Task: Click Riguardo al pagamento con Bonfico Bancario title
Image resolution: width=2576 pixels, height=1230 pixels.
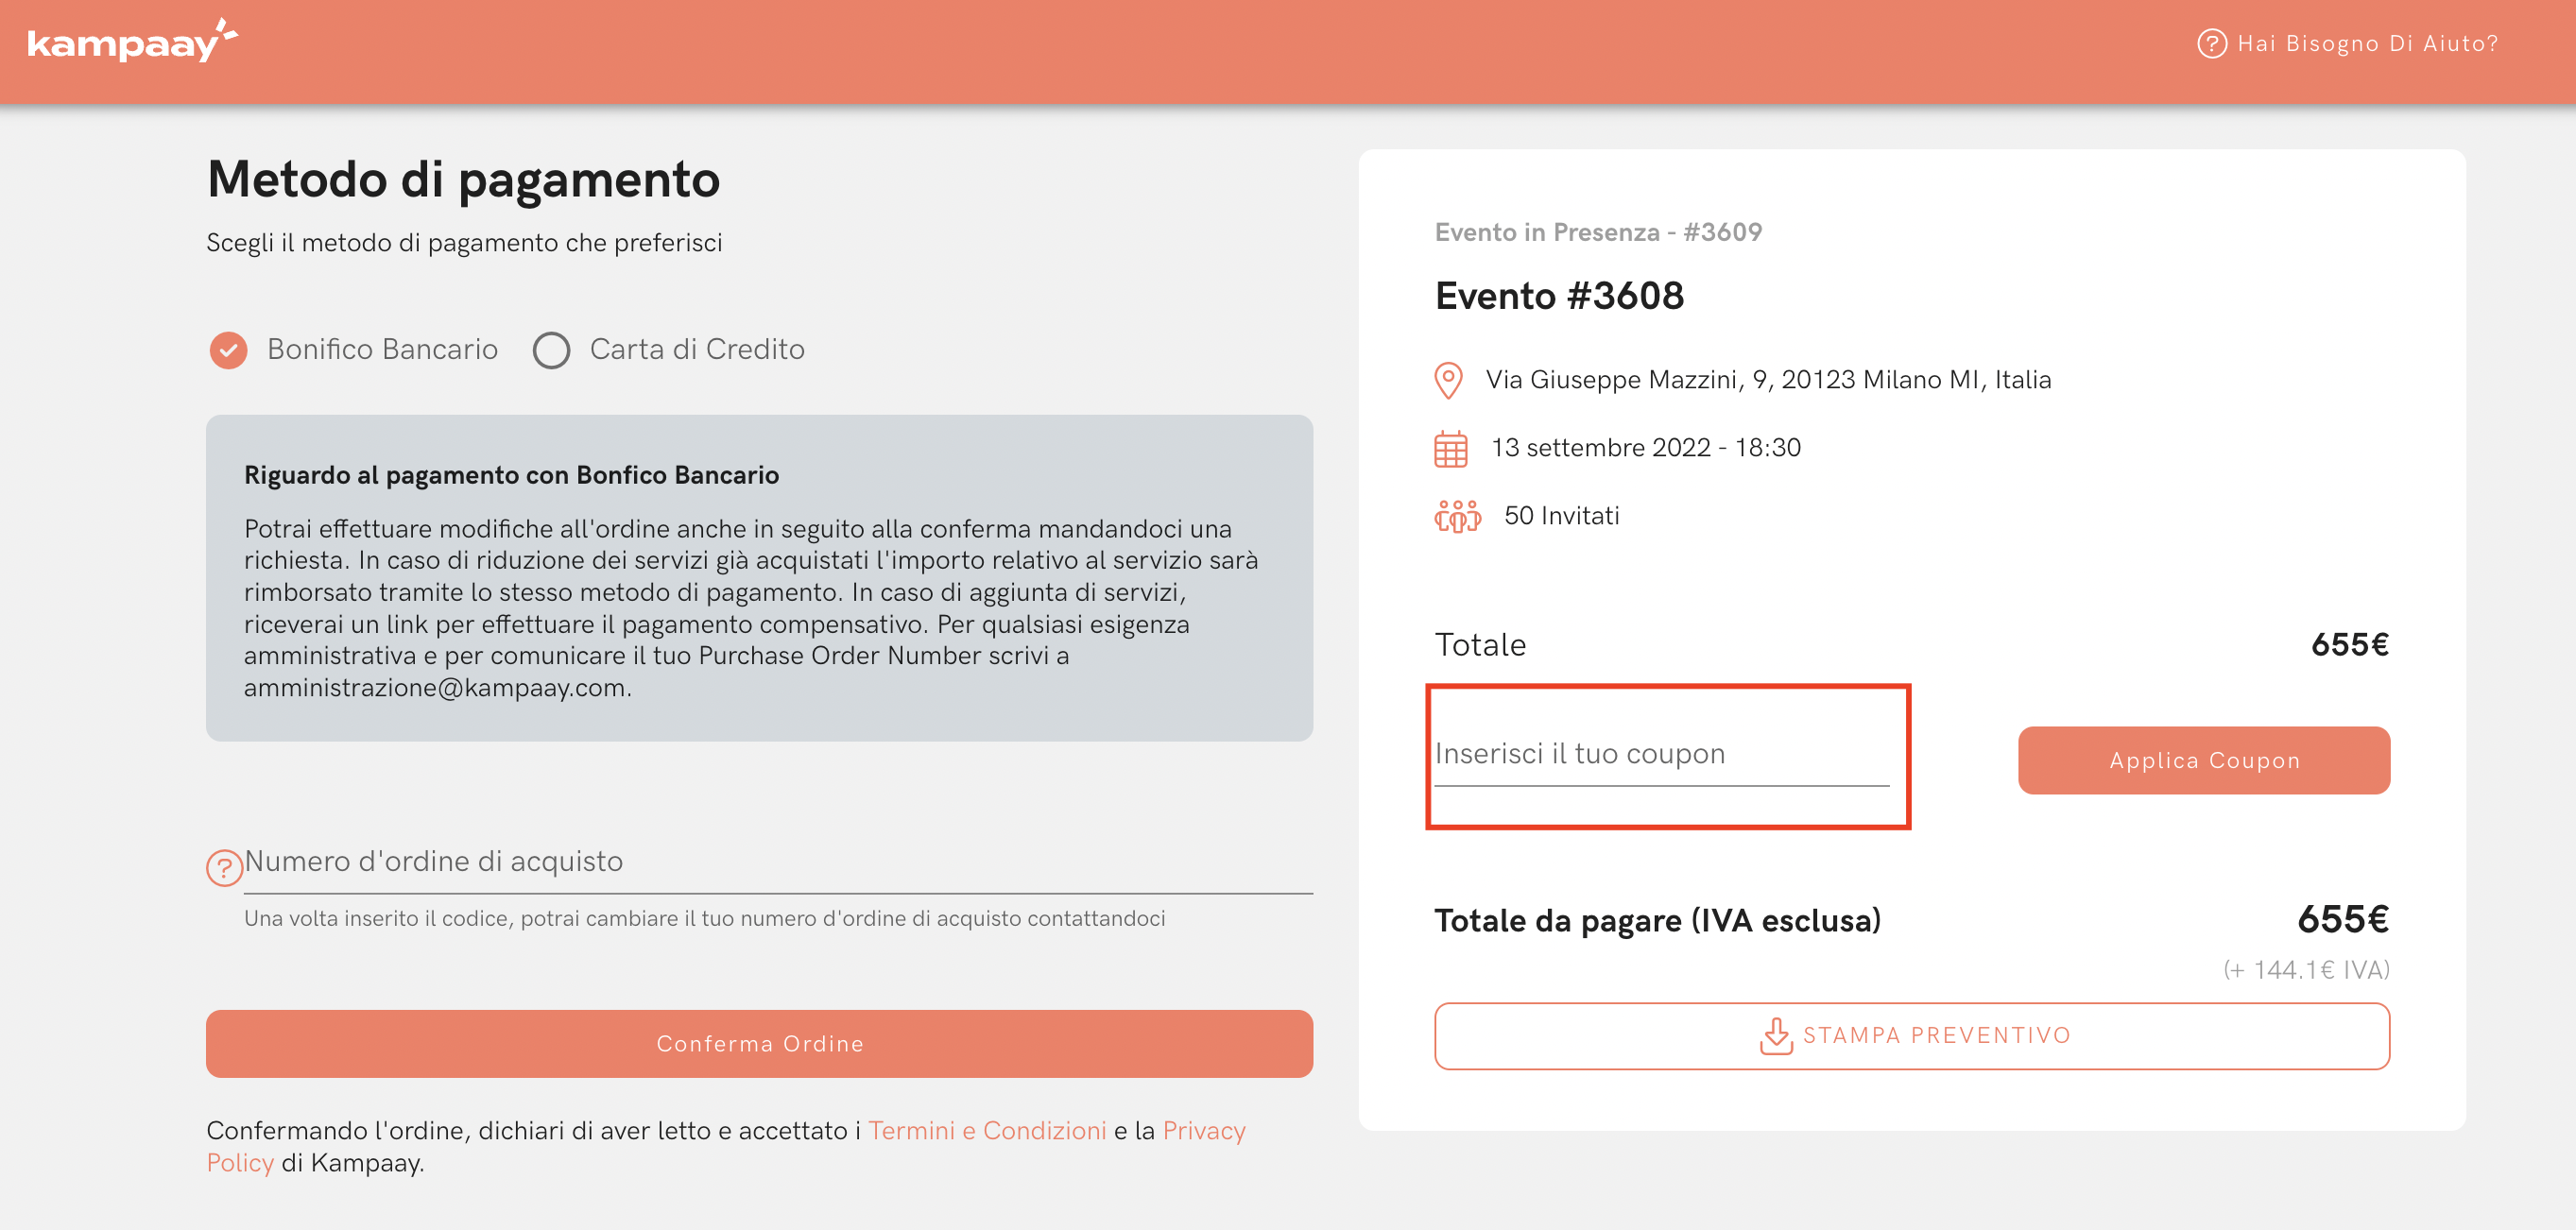Action: tap(511, 475)
